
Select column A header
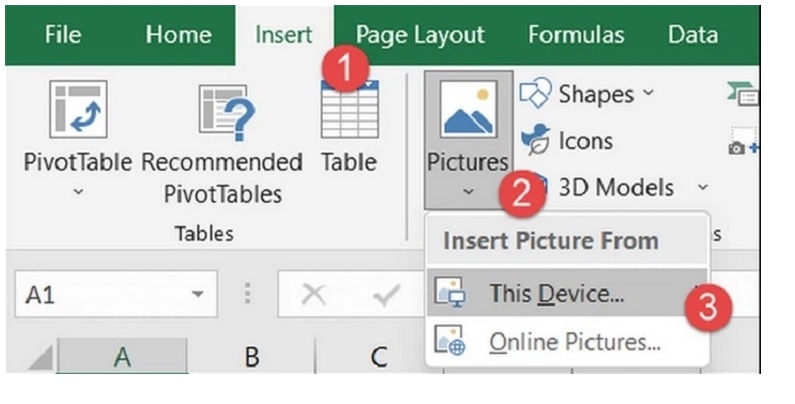[x=122, y=357]
